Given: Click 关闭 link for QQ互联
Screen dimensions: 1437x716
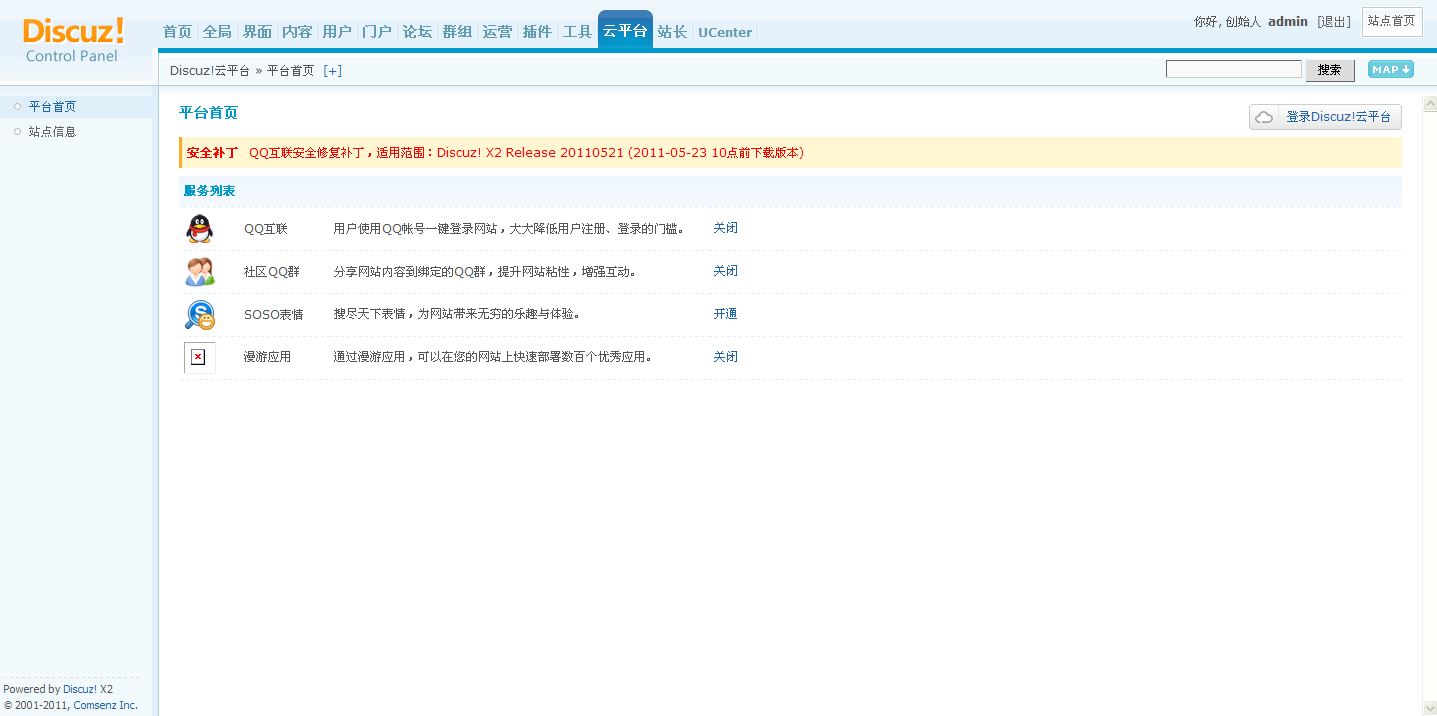Looking at the screenshot, I should click(x=725, y=228).
